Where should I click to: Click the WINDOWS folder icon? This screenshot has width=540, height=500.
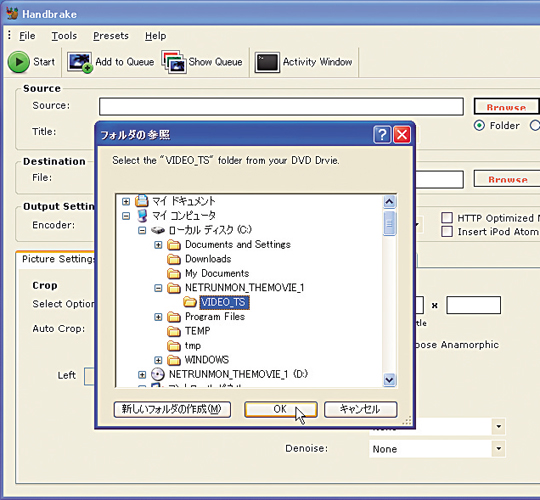(174, 360)
